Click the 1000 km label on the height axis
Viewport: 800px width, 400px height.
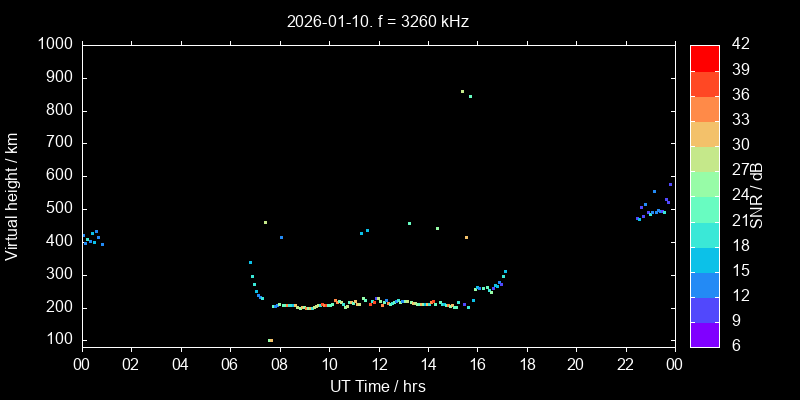[54, 45]
